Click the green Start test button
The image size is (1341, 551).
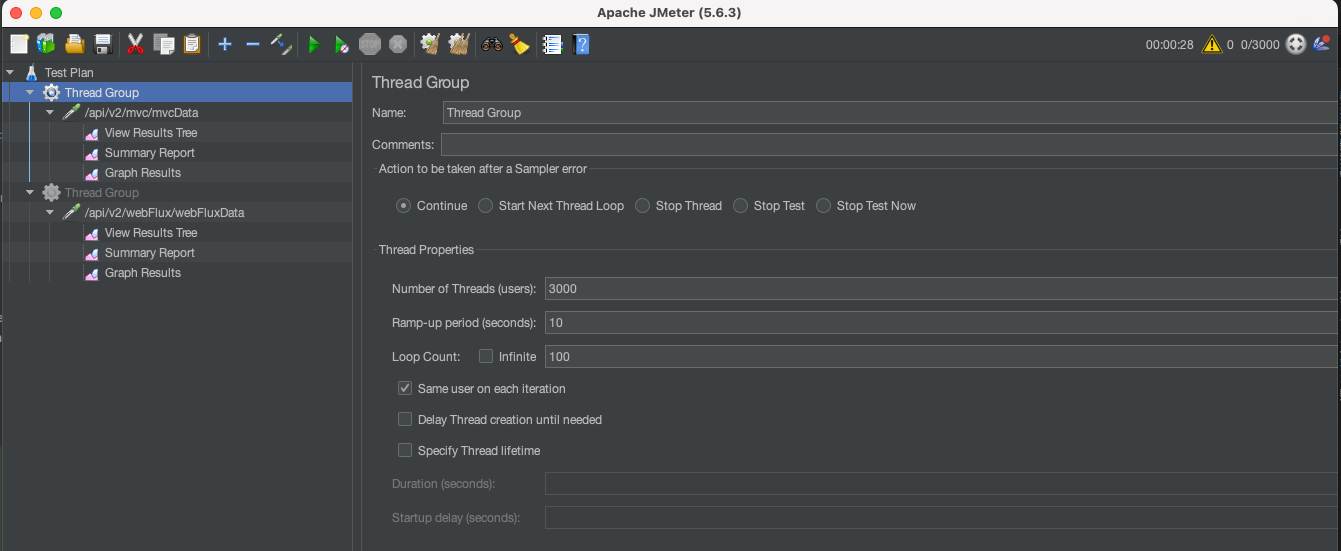click(313, 44)
